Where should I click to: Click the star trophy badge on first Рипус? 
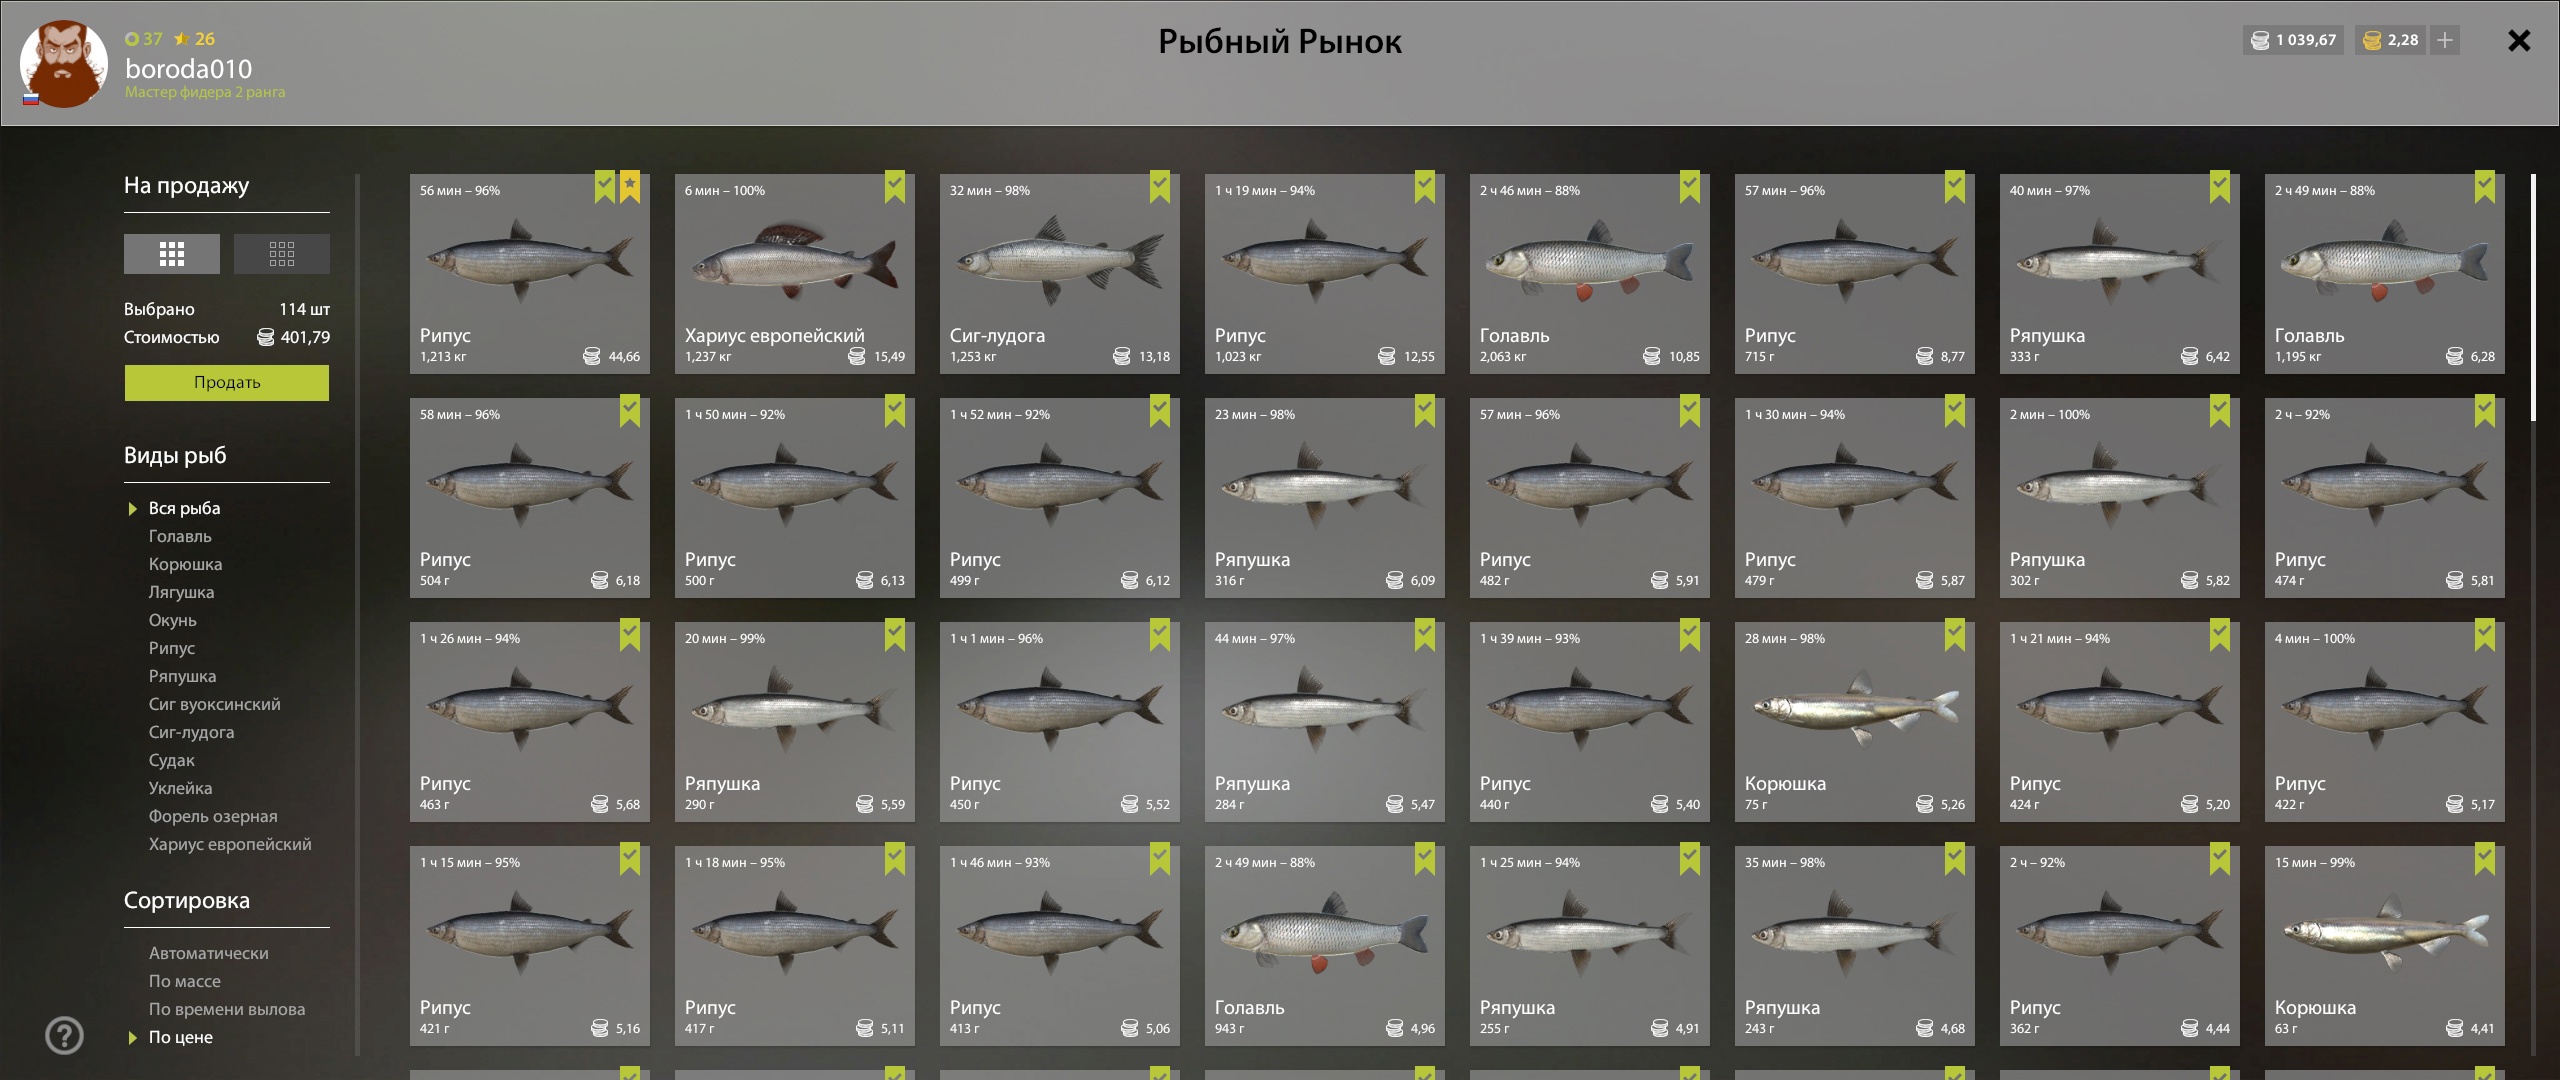630,186
